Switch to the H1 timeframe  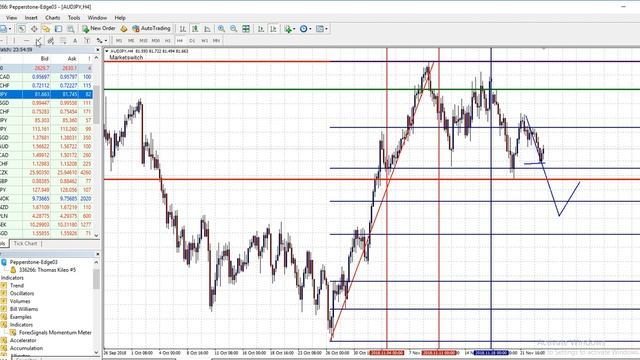click(x=168, y=40)
